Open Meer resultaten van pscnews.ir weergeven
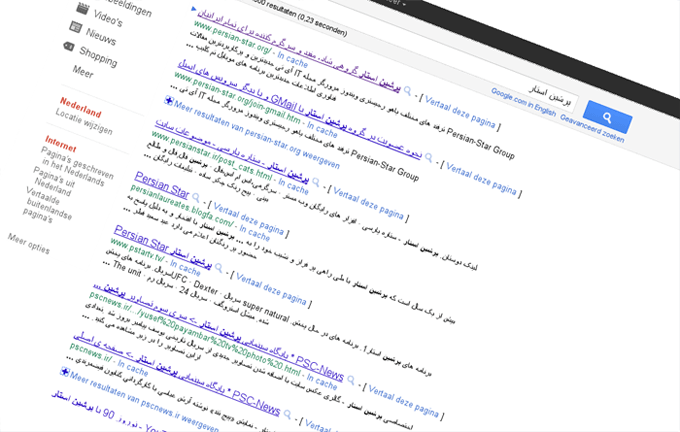 point(144,403)
